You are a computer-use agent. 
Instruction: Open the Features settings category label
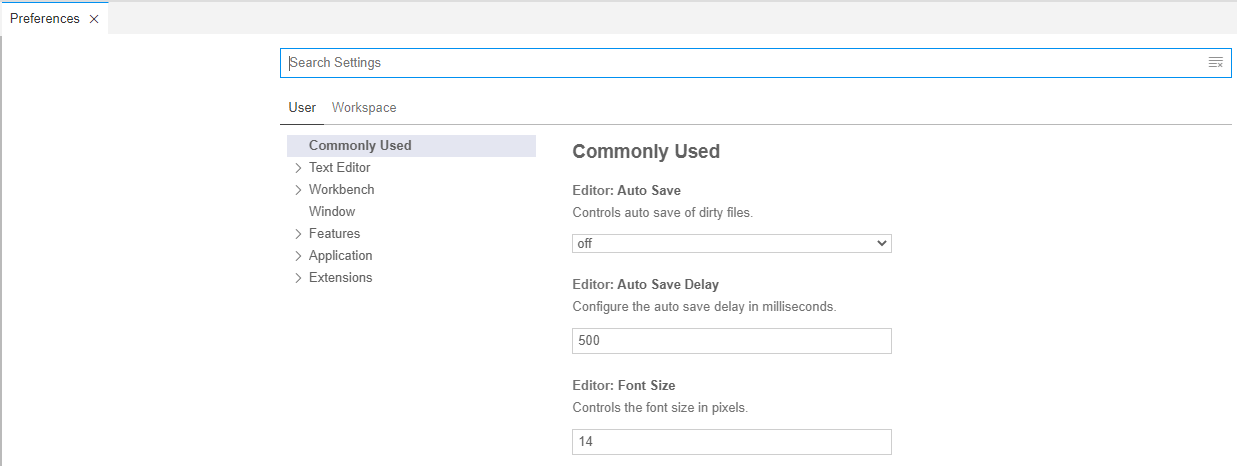pyautogui.click(x=334, y=234)
